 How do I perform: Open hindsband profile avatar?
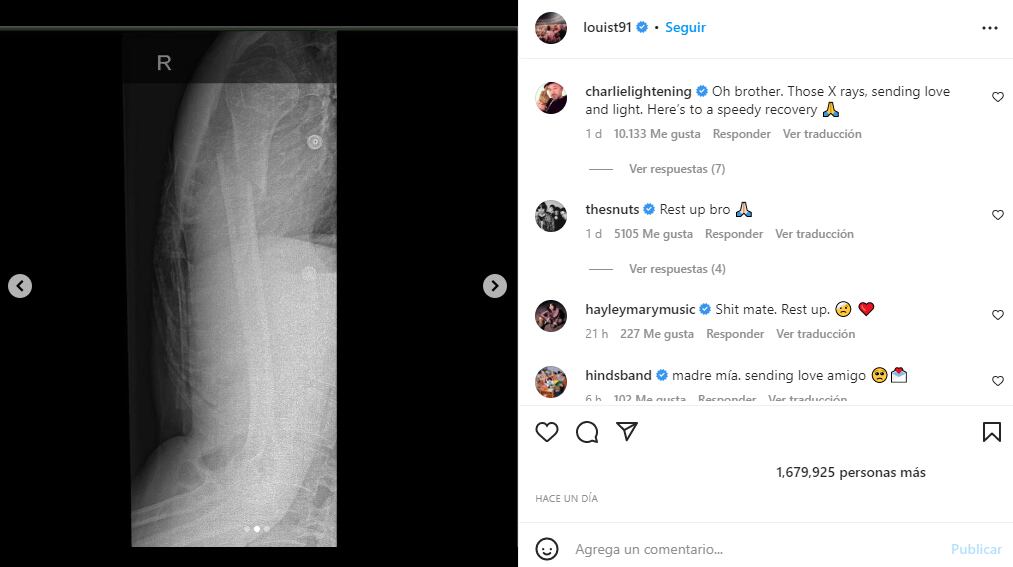pyautogui.click(x=551, y=381)
